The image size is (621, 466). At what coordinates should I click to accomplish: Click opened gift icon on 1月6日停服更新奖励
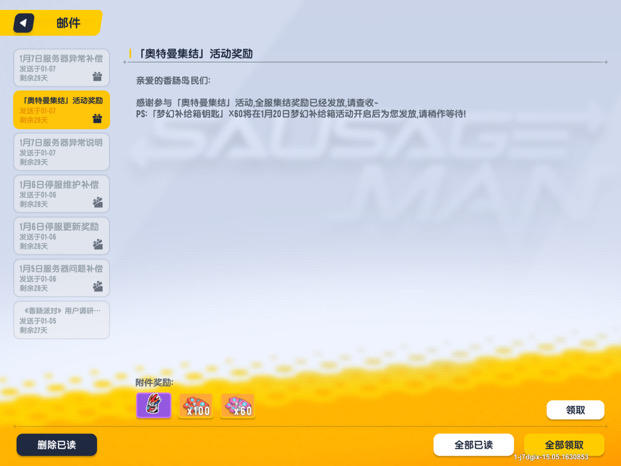(97, 244)
